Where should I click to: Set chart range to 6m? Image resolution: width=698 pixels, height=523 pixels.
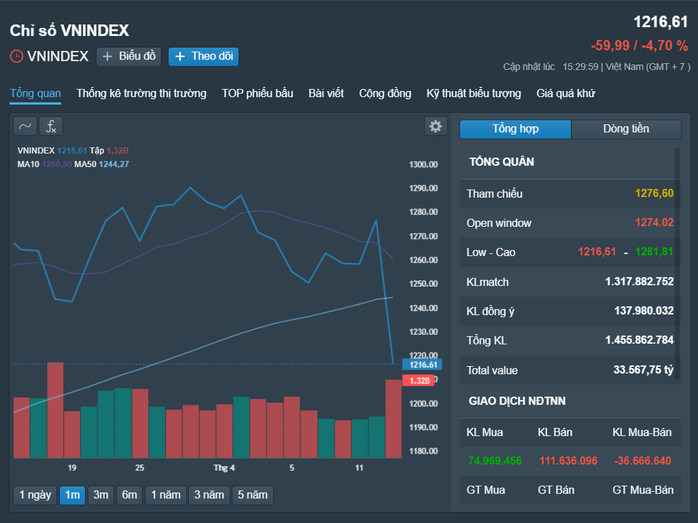coord(130,495)
